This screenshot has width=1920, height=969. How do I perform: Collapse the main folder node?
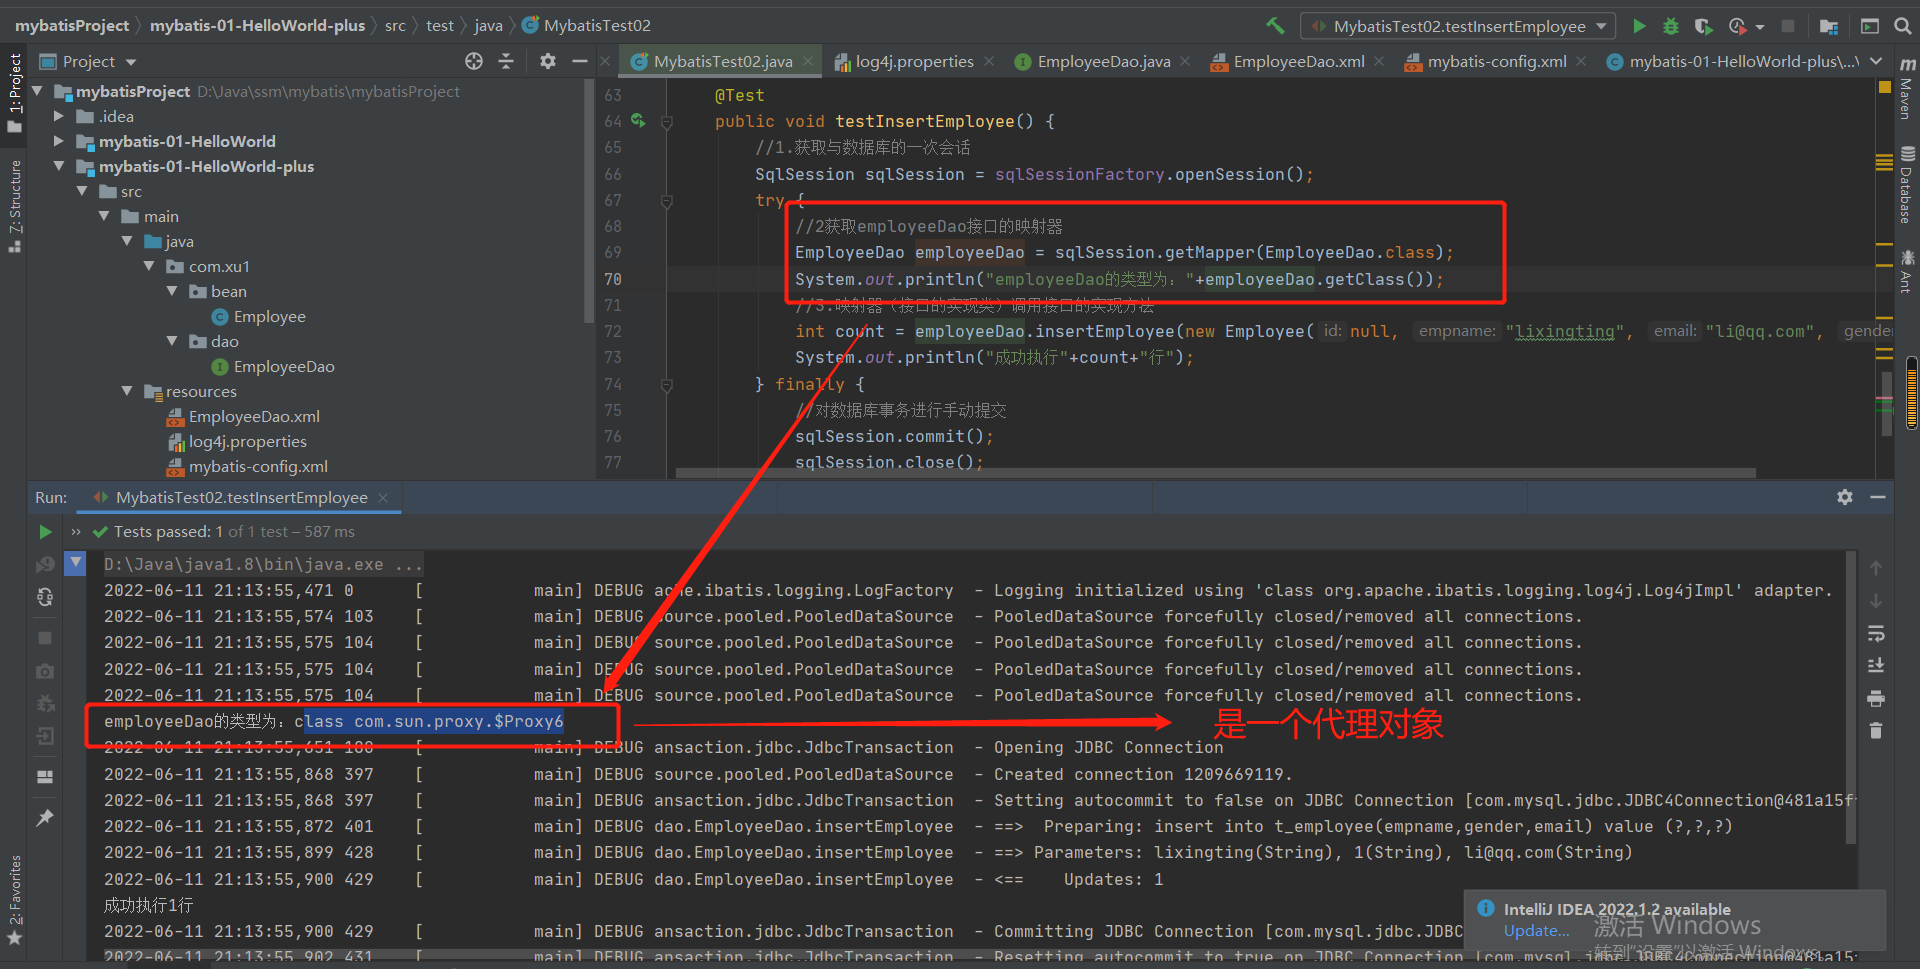[x=104, y=216]
